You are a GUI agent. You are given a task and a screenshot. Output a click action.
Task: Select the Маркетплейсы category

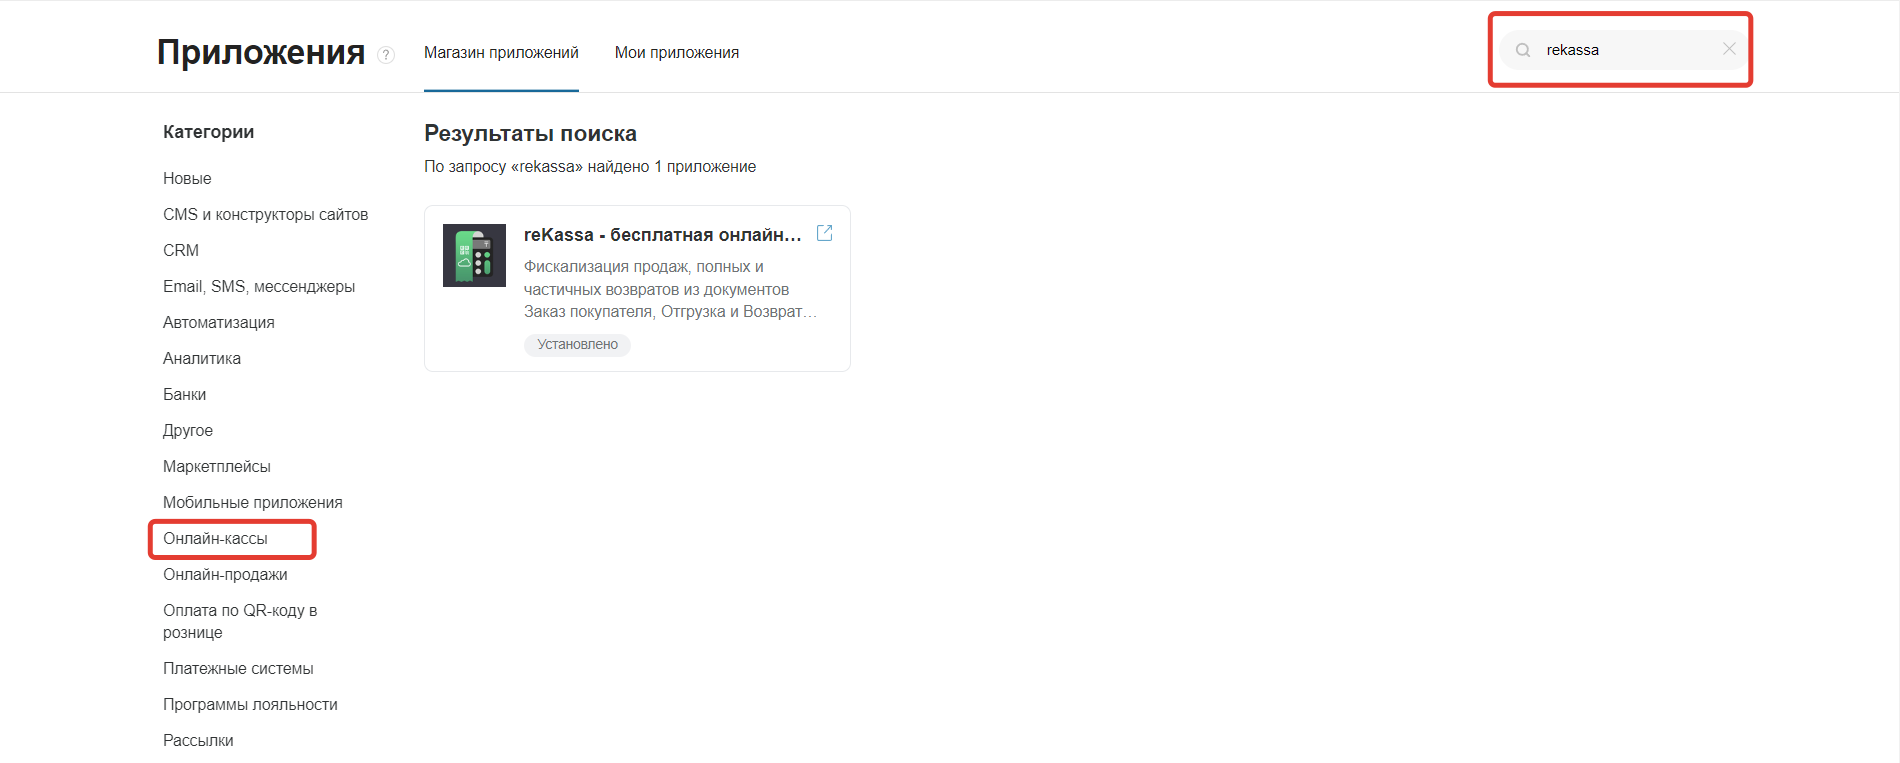216,466
